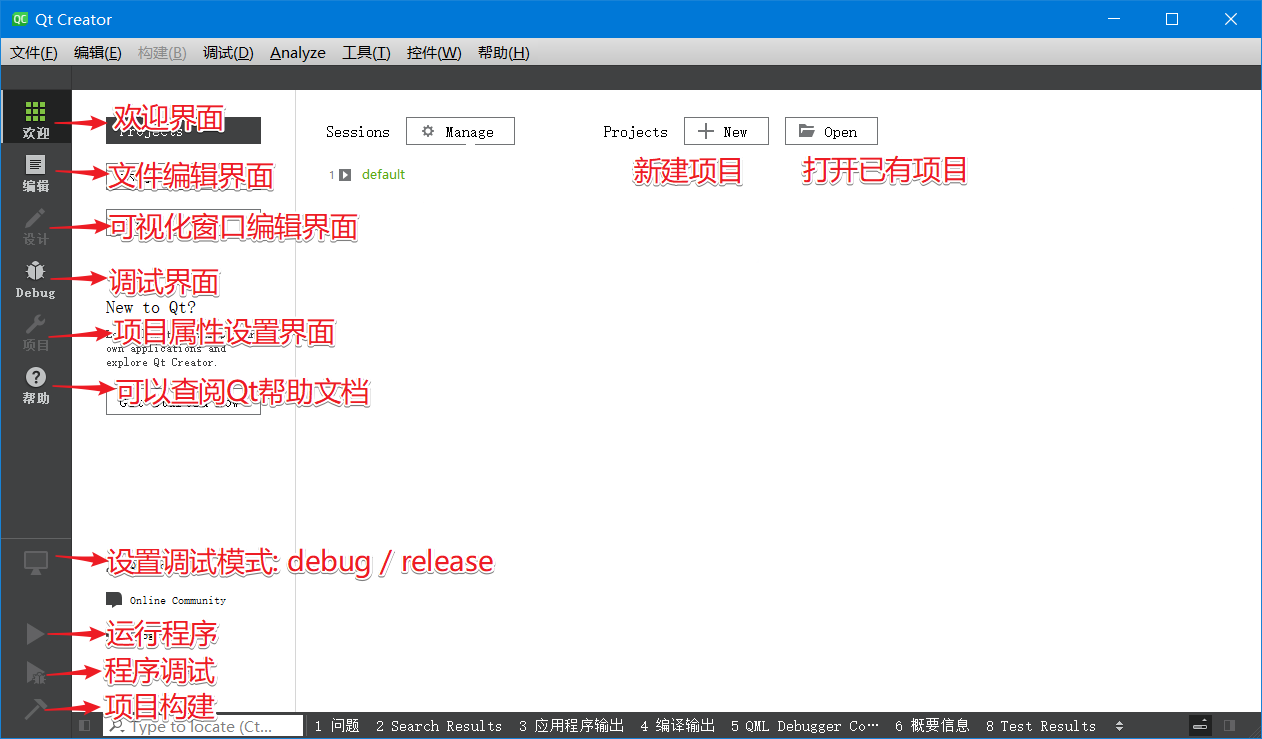Click the Online Community speech bubble icon
The image size is (1262, 739).
[x=114, y=600]
